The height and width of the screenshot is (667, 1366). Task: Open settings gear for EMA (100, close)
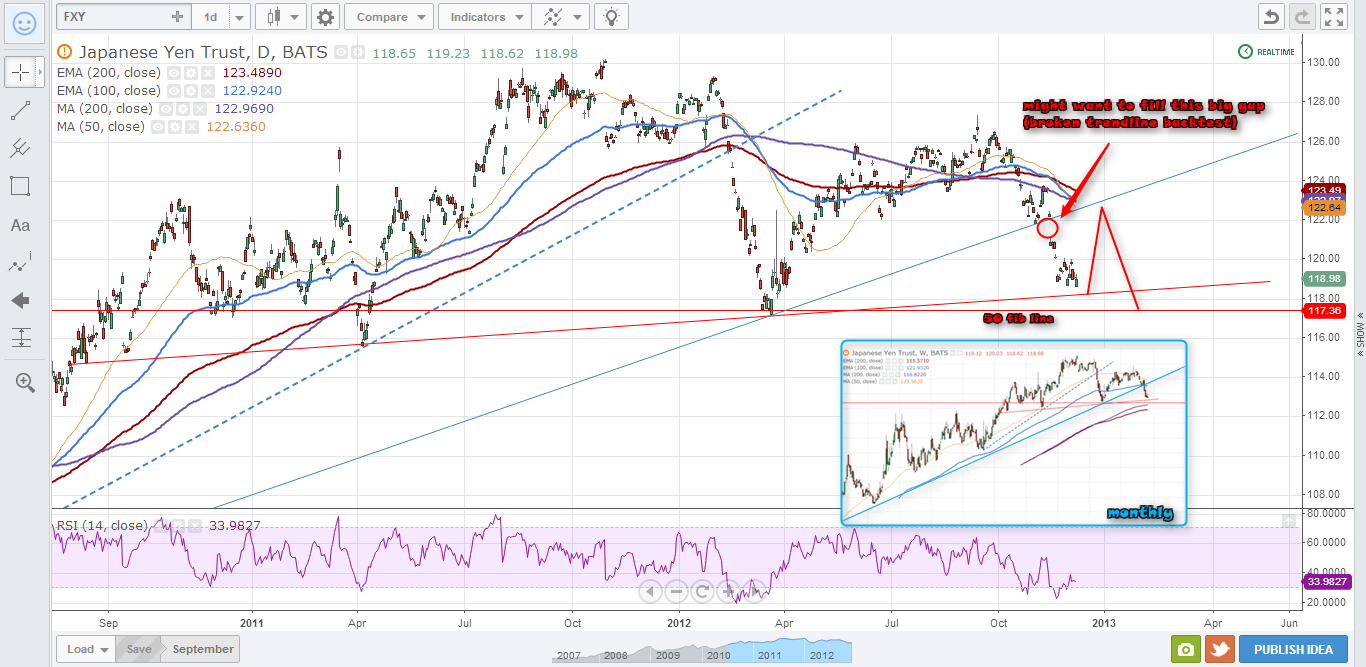(x=190, y=91)
